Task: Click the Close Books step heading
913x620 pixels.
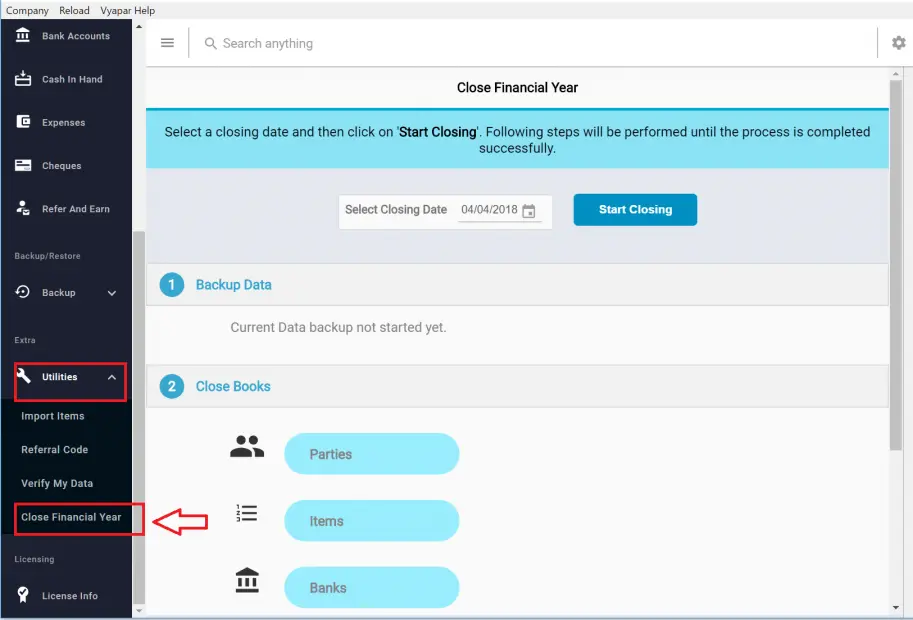Action: (x=233, y=386)
